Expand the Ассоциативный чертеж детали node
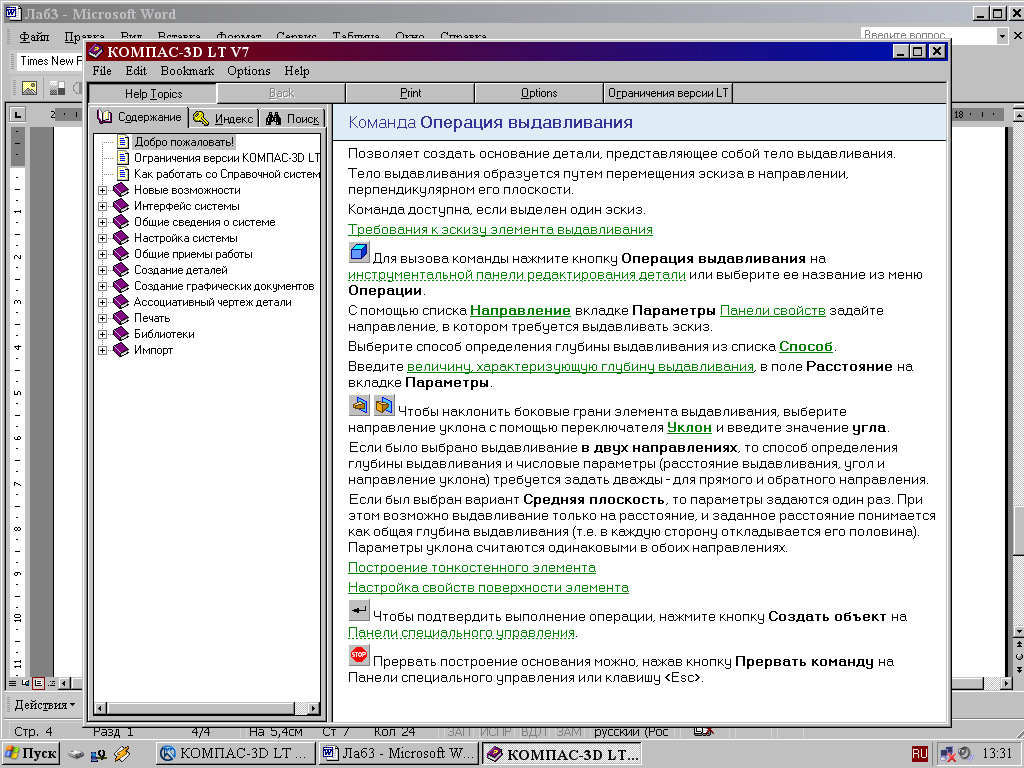Image resolution: width=1024 pixels, height=768 pixels. point(103,302)
